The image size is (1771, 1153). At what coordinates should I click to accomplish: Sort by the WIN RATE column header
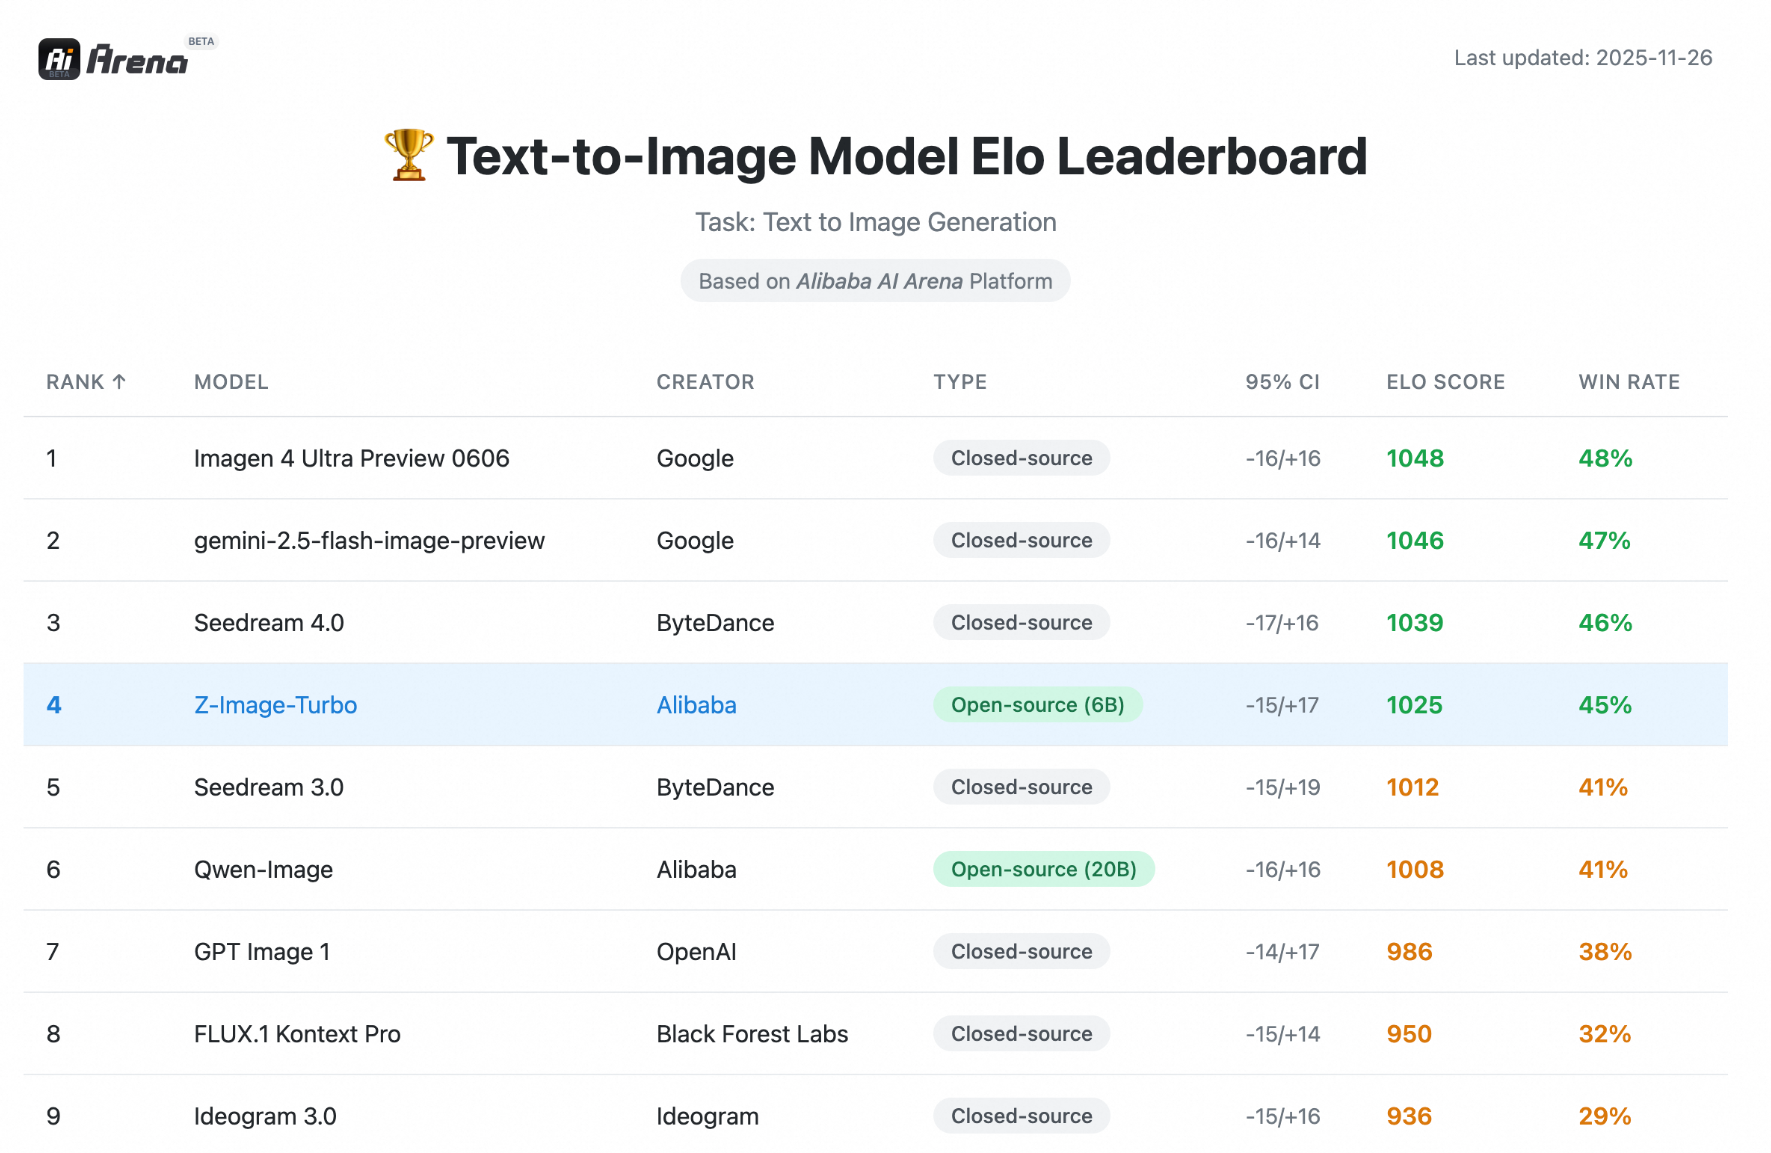click(x=1628, y=381)
